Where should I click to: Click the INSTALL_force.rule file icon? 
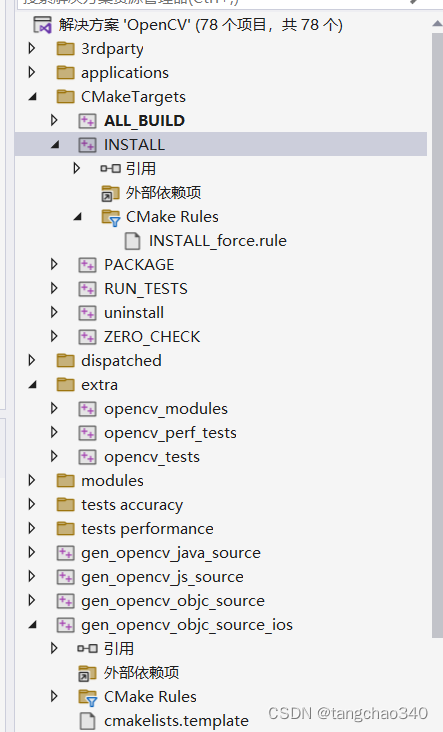pos(133,241)
